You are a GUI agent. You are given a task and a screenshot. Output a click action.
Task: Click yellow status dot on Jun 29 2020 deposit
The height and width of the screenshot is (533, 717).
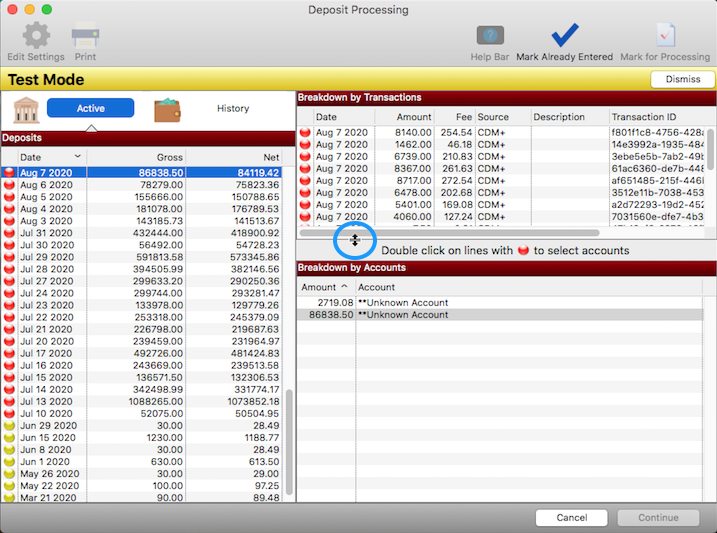coord(9,425)
